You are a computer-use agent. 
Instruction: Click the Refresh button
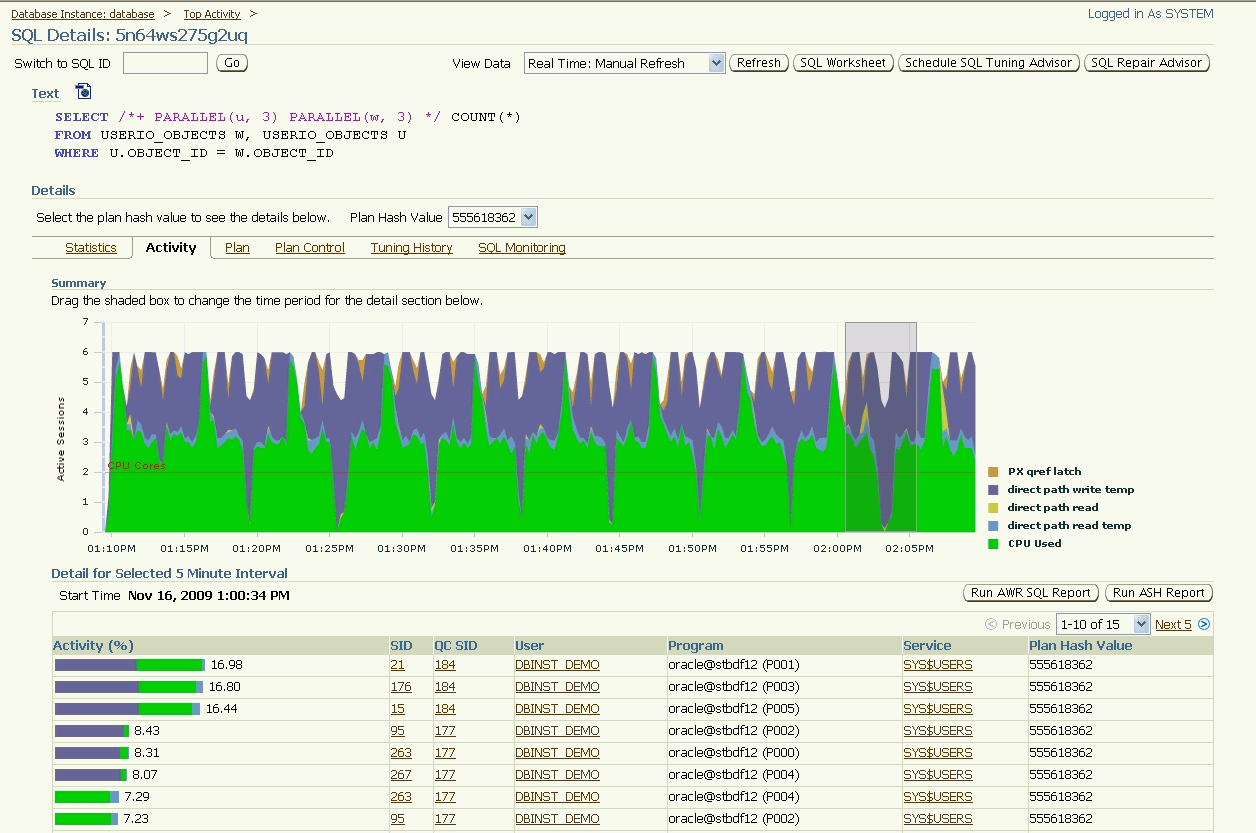click(x=759, y=63)
